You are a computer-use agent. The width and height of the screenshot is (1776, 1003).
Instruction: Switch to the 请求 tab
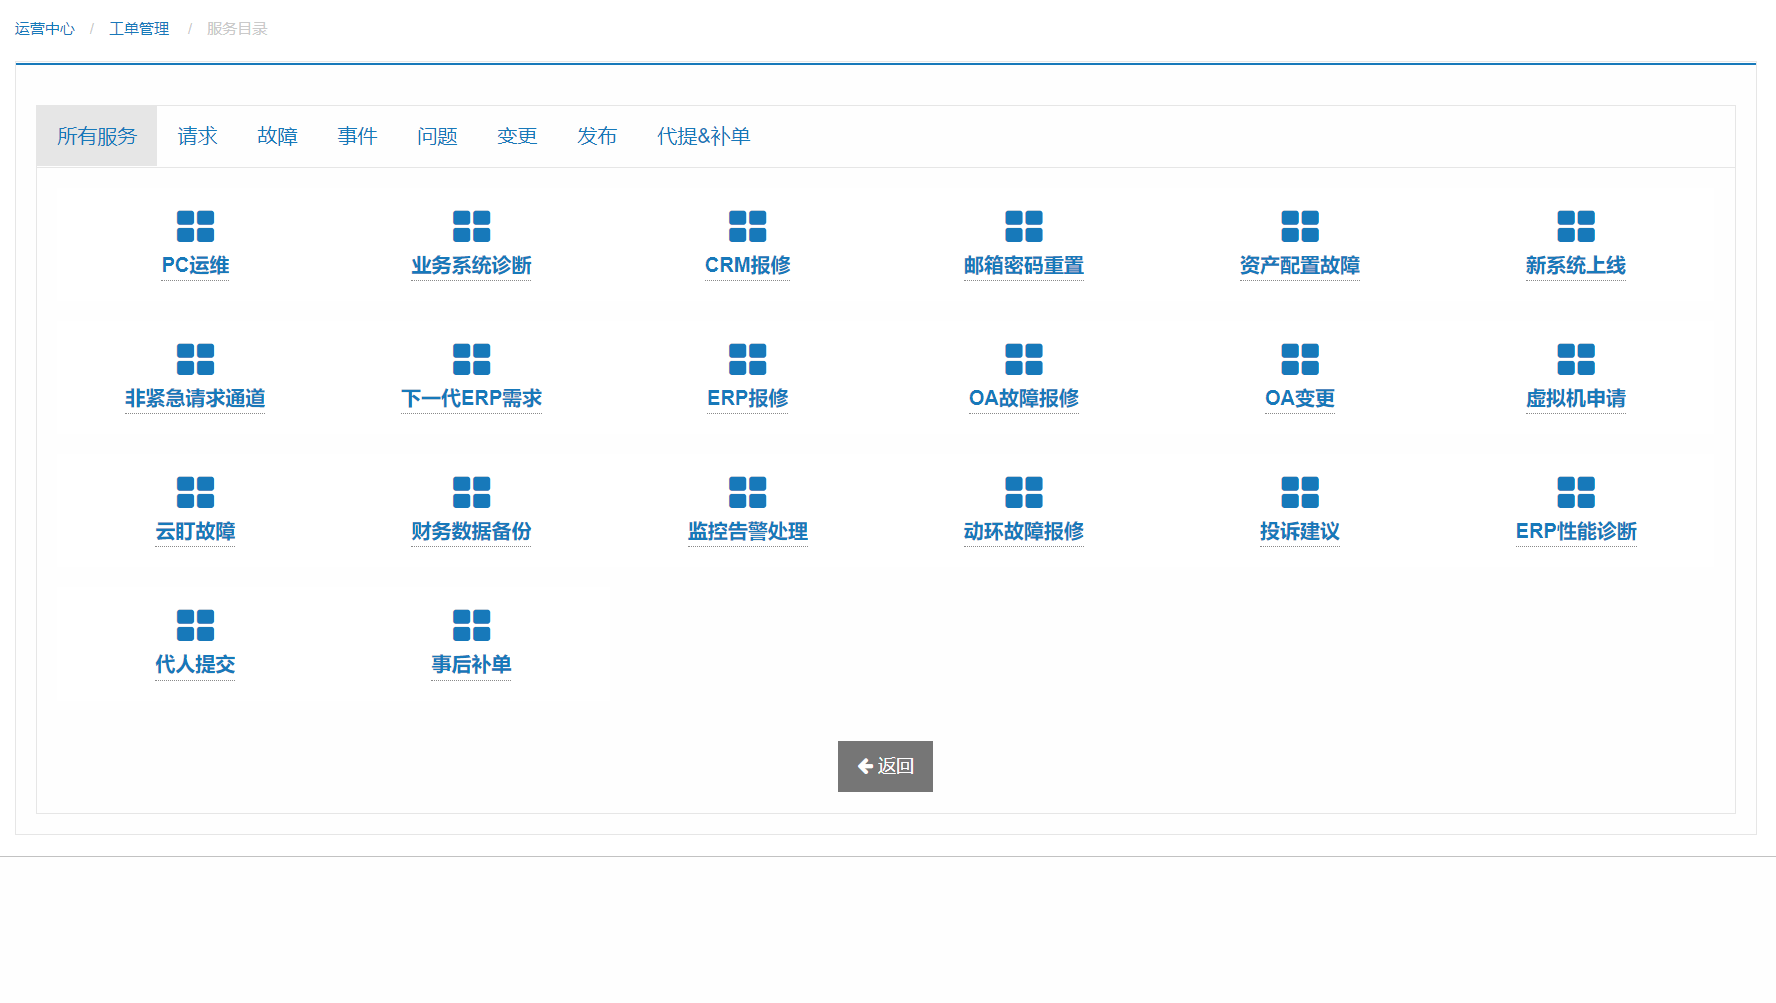click(x=197, y=136)
